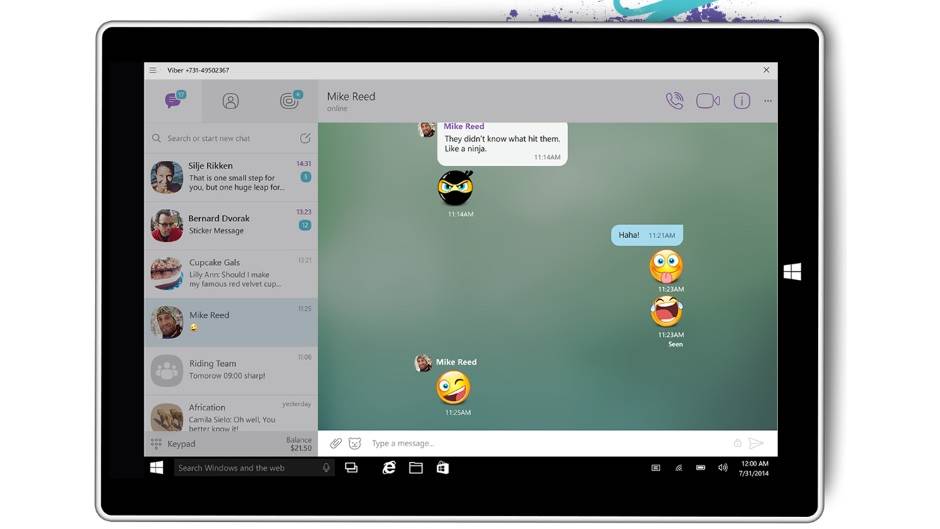Viewport: 940px width, 529px height.
Task: Open the Windows Store taskbar icon
Action: click(442, 468)
